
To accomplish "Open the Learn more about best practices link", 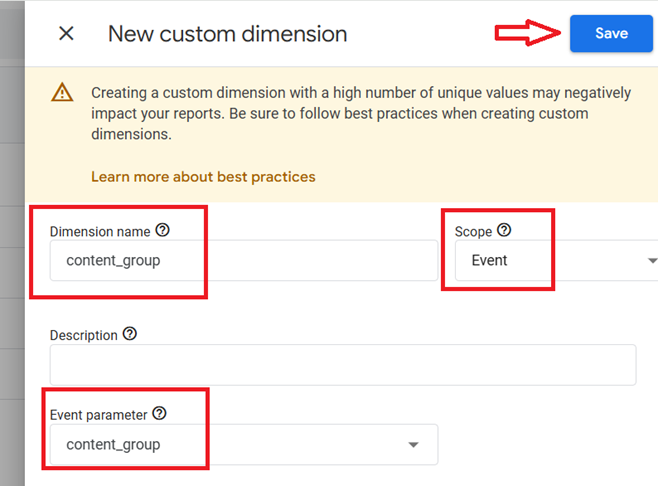I will pos(203,177).
